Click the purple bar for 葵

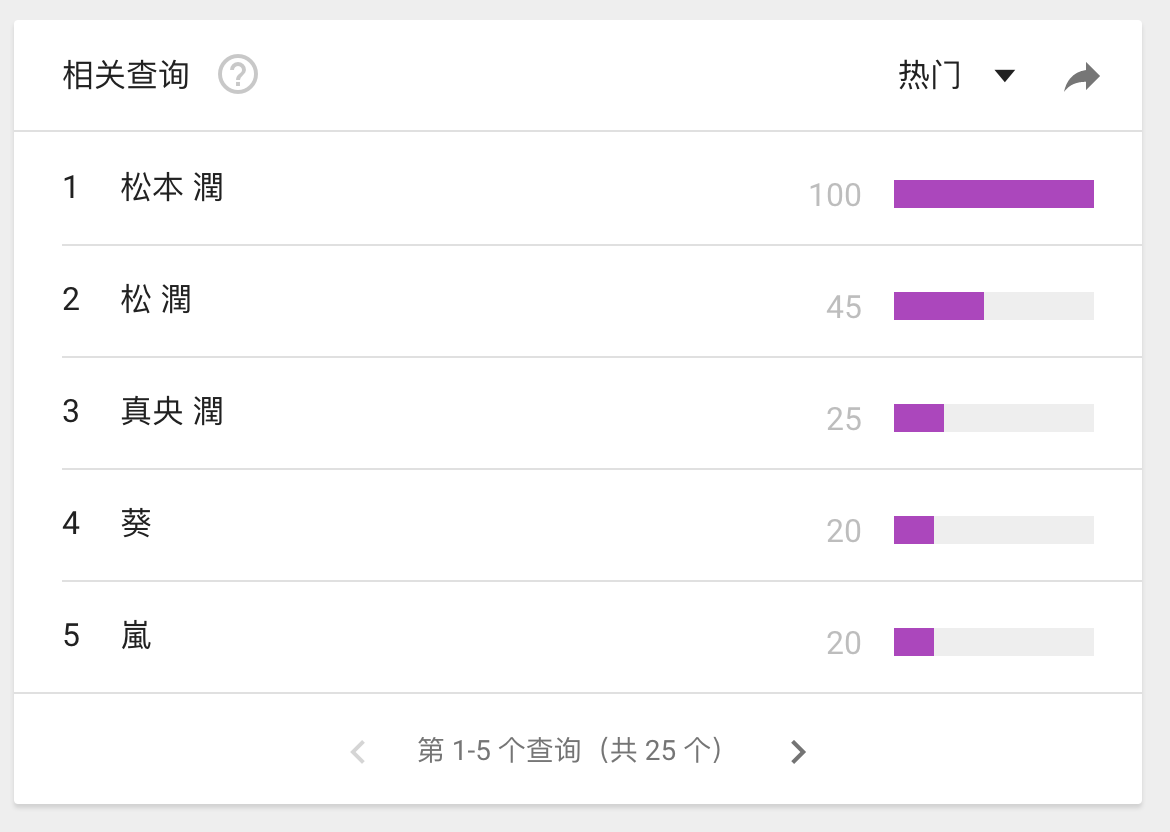coord(914,530)
